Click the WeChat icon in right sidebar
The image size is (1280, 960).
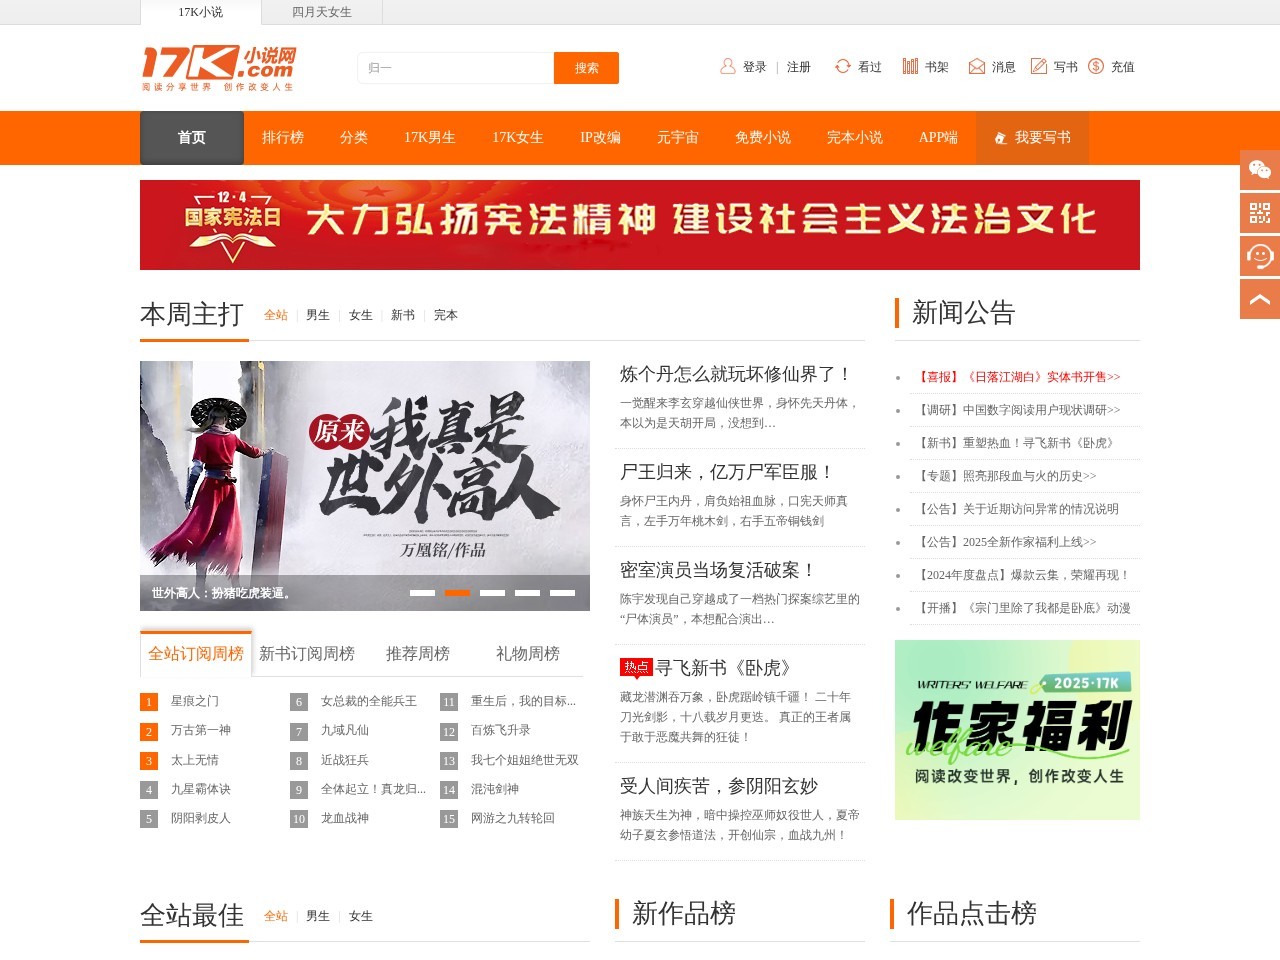[1259, 170]
